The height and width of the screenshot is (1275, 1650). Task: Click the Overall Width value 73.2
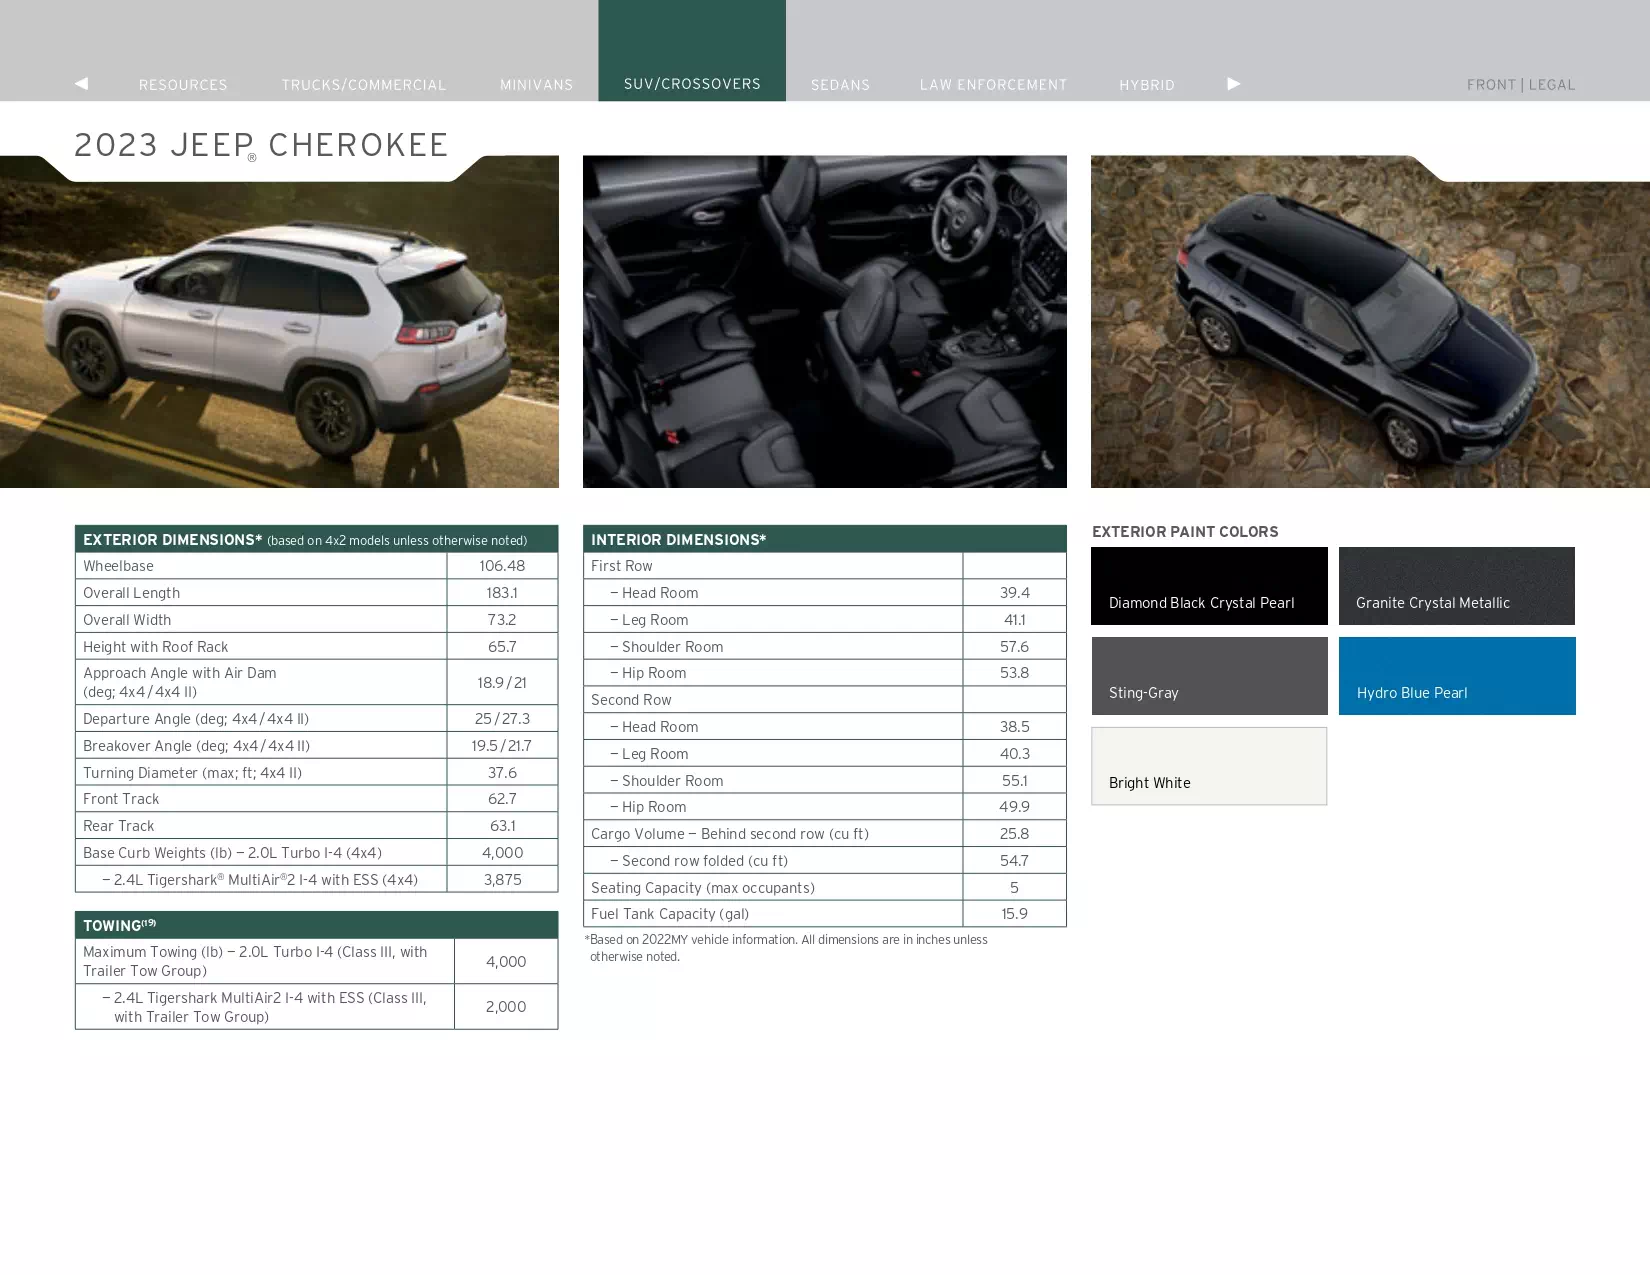click(x=502, y=620)
